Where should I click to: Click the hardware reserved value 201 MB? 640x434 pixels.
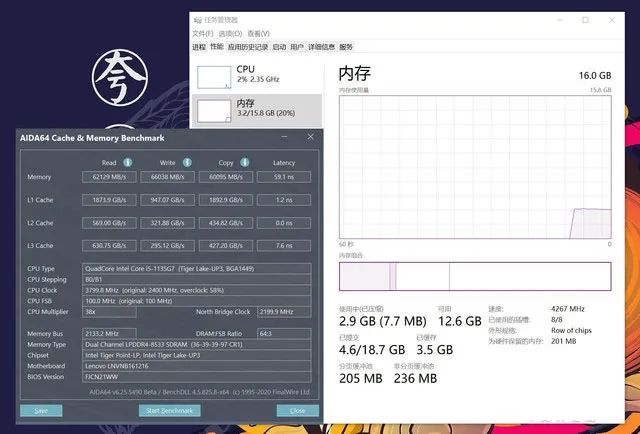pos(563,341)
